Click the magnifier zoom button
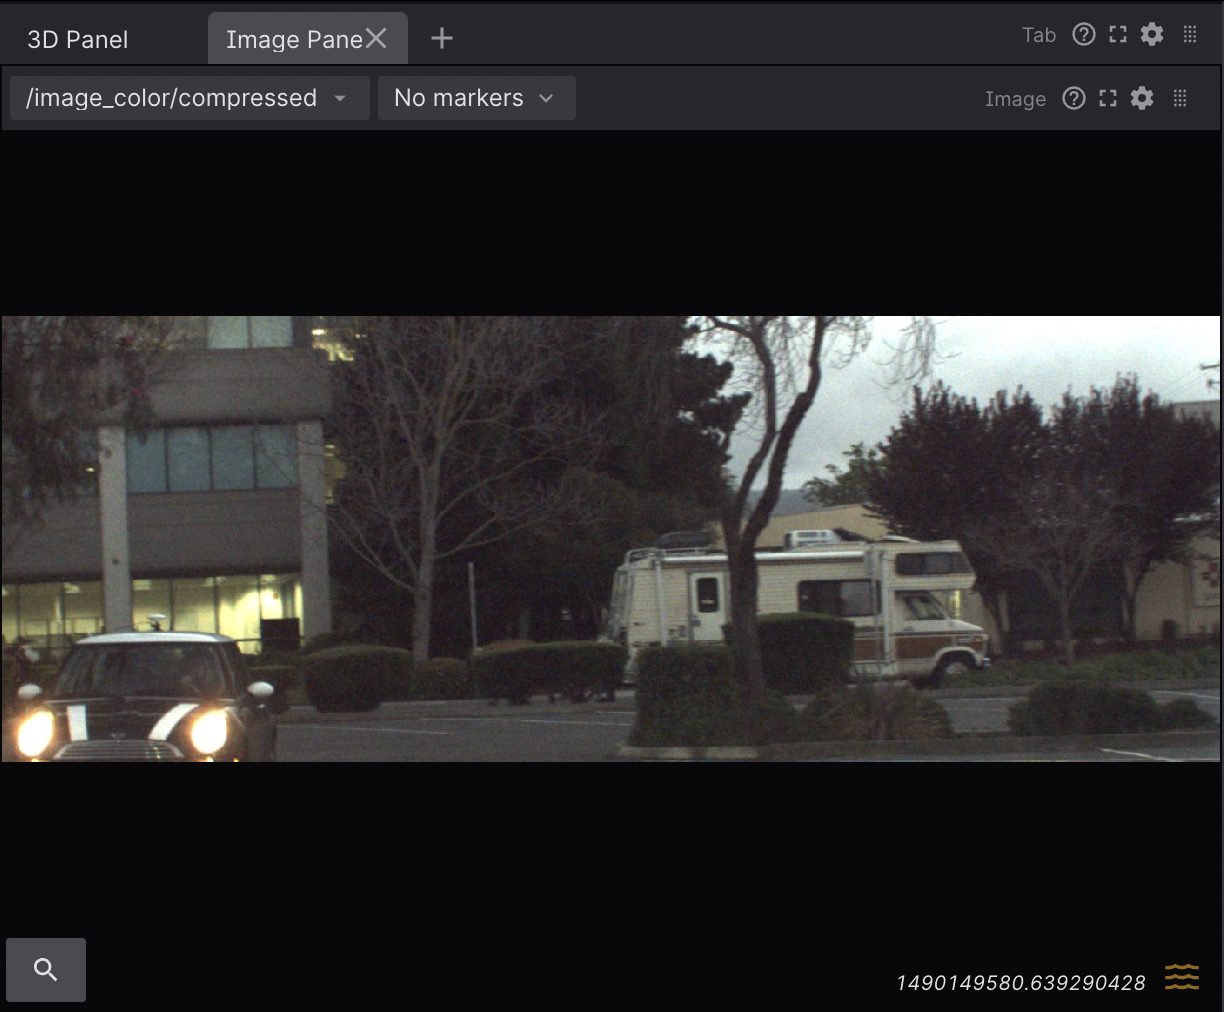The height and width of the screenshot is (1012, 1224). [x=46, y=969]
